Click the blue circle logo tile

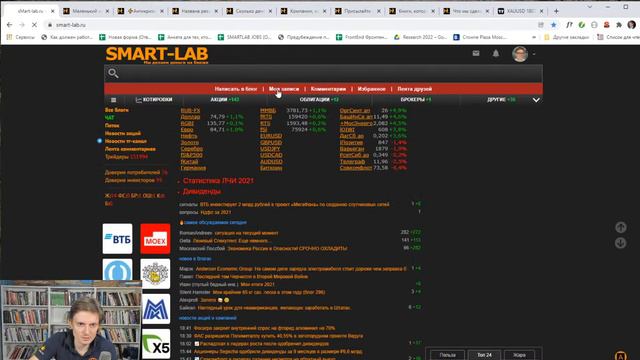click(118, 270)
